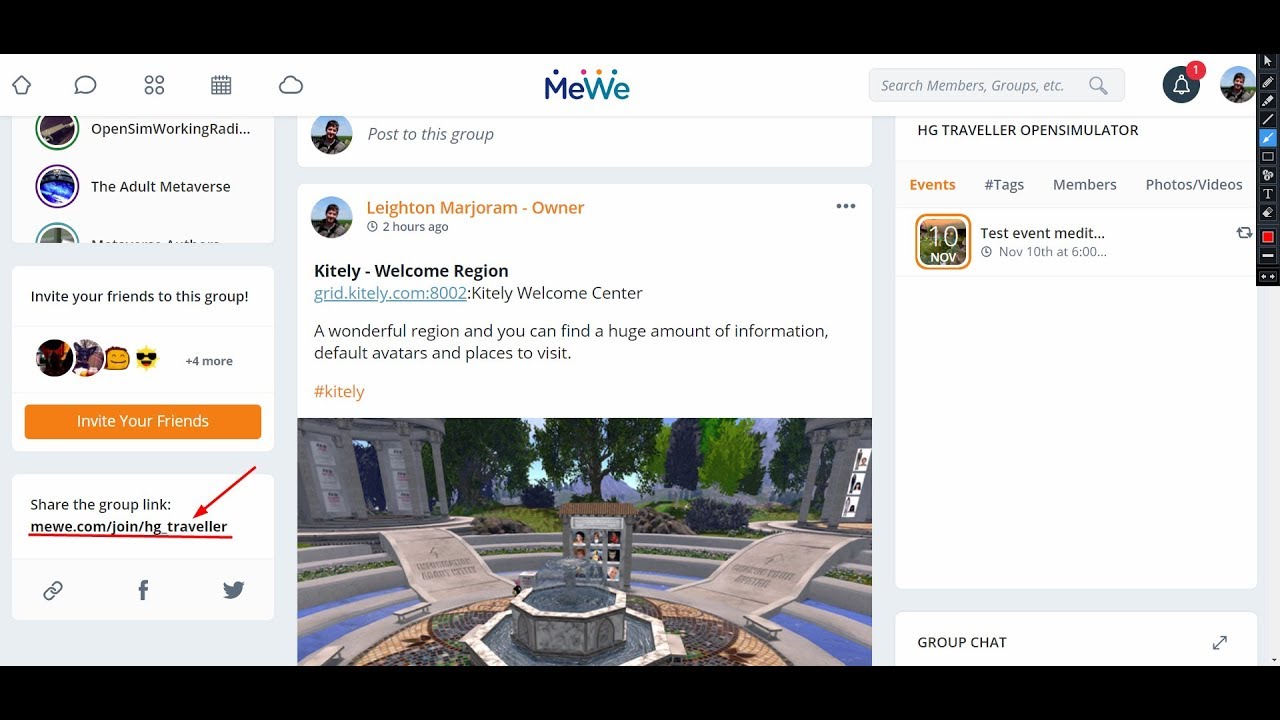
Task: Go to the MeWe home feed icon
Action: tap(21, 85)
